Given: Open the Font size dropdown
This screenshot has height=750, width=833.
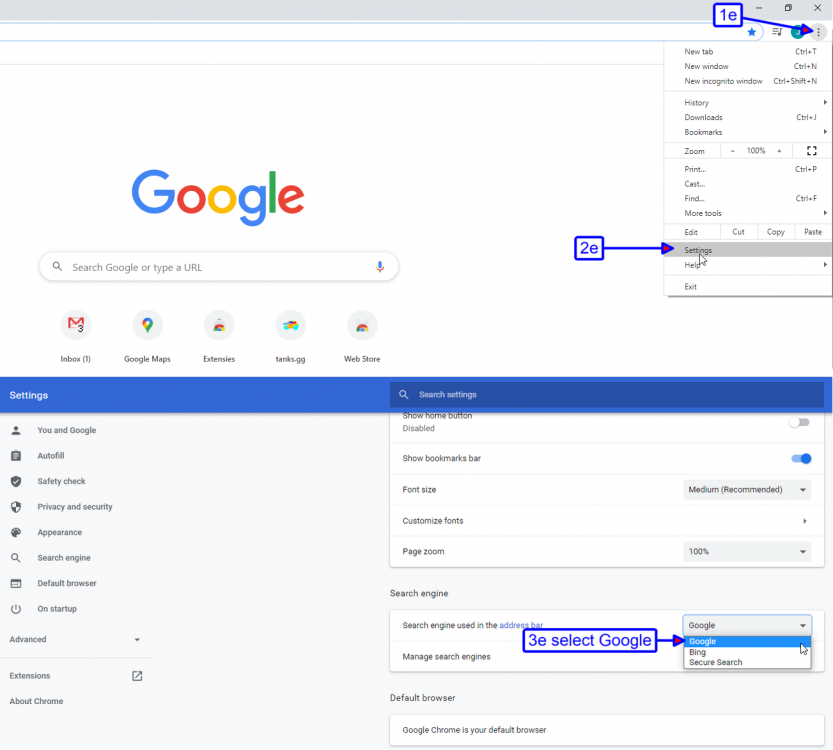Looking at the screenshot, I should 747,490.
